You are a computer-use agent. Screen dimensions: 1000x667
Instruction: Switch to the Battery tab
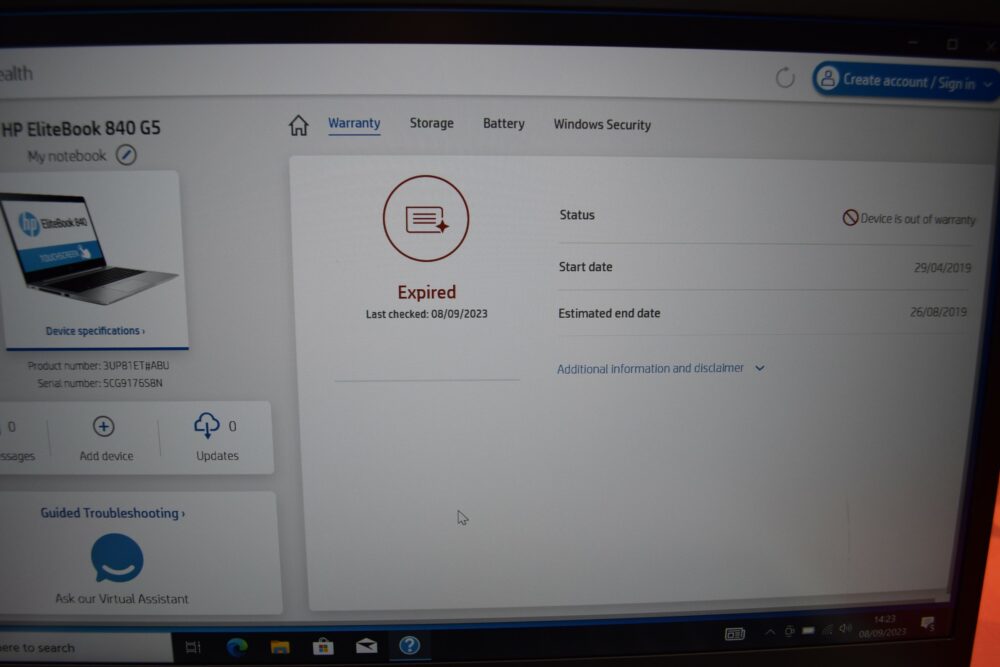click(503, 124)
